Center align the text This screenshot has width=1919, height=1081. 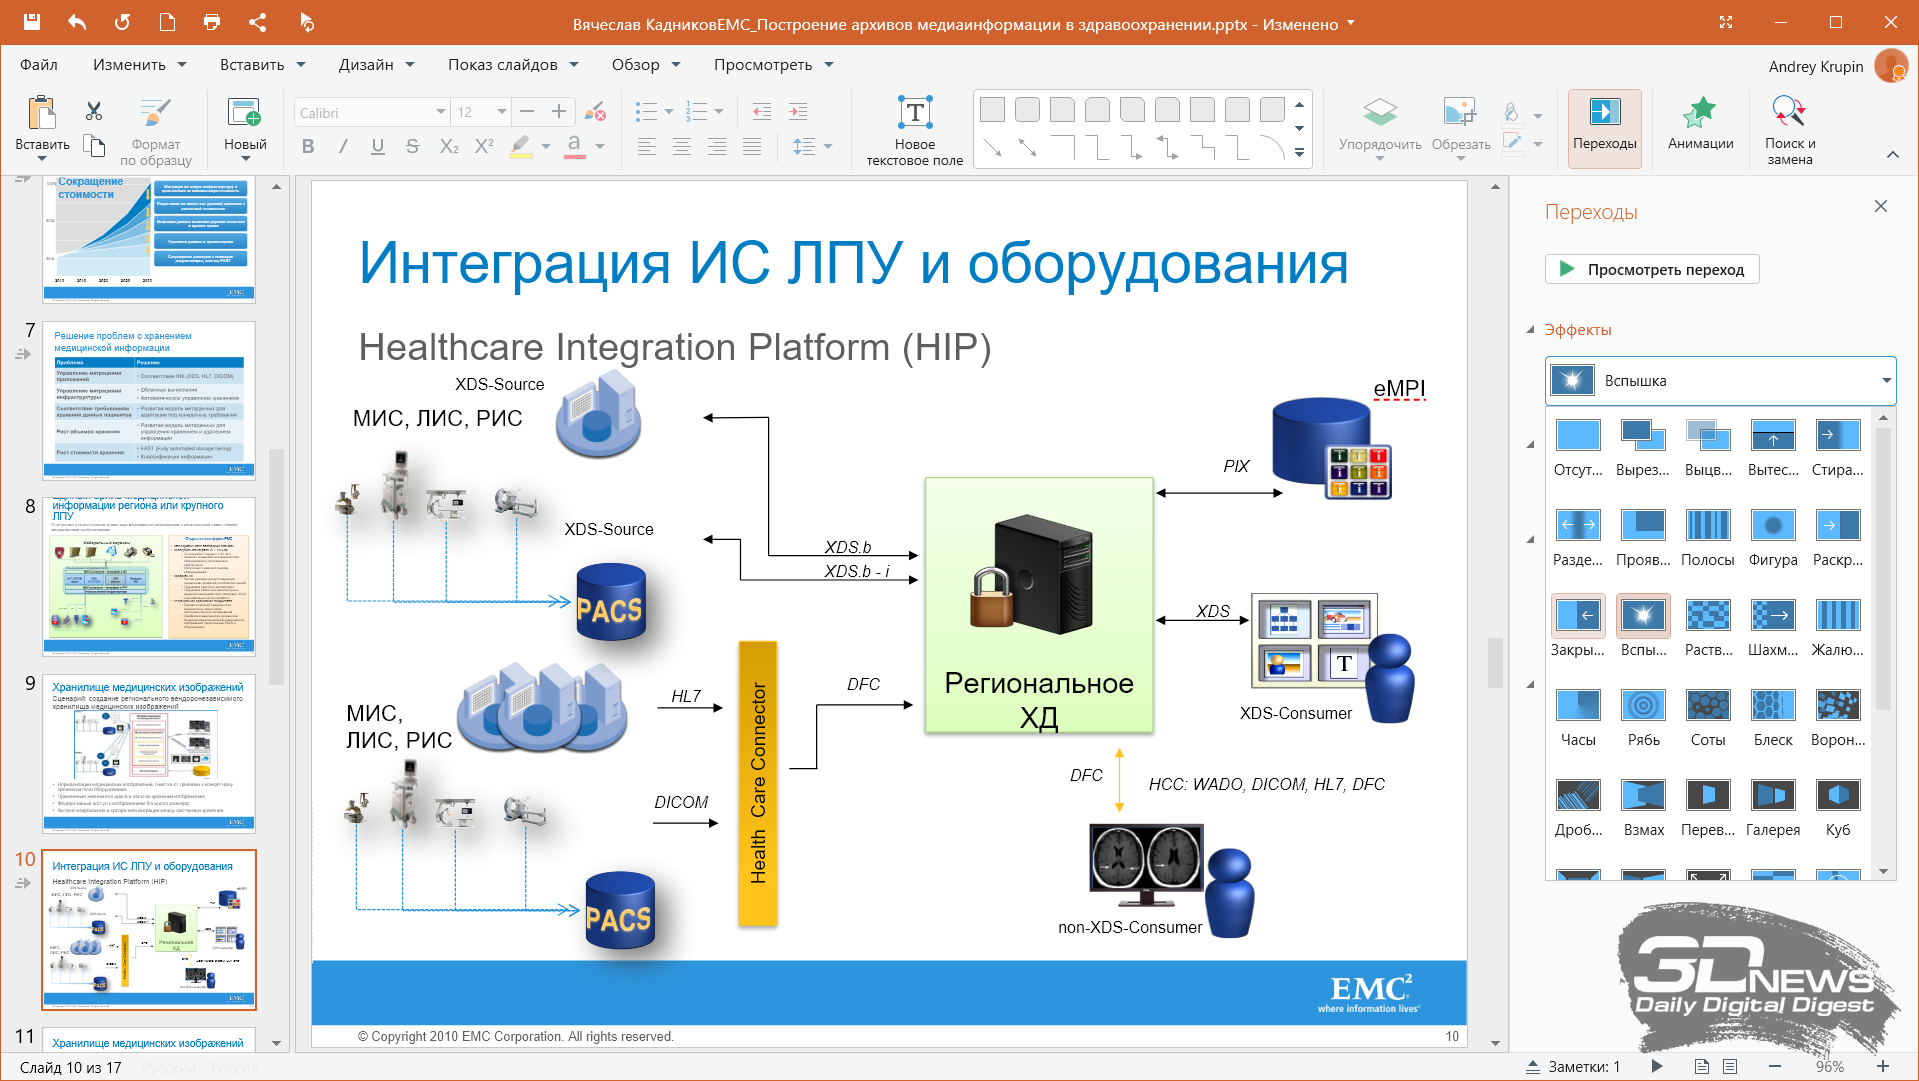click(x=682, y=146)
